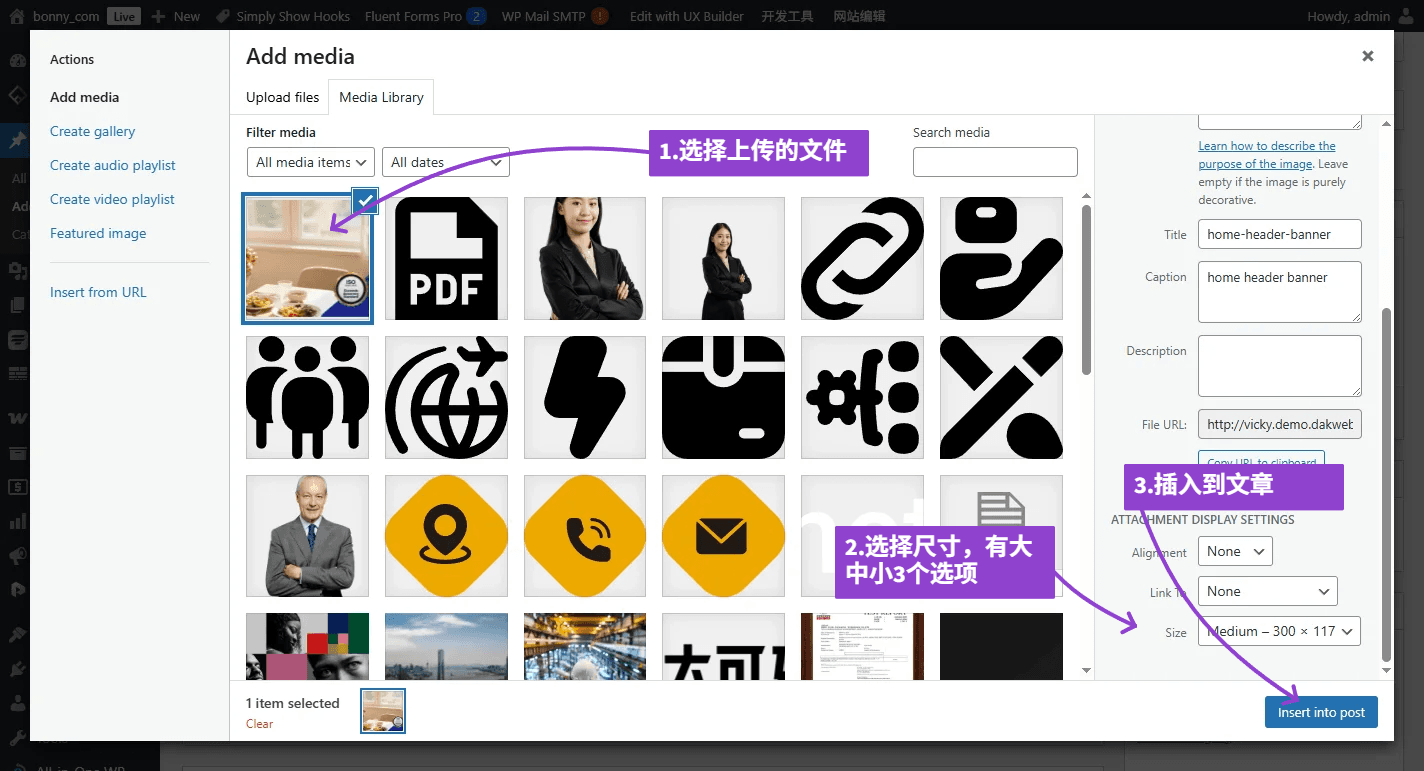Open the All dates filter dropdown

point(445,162)
